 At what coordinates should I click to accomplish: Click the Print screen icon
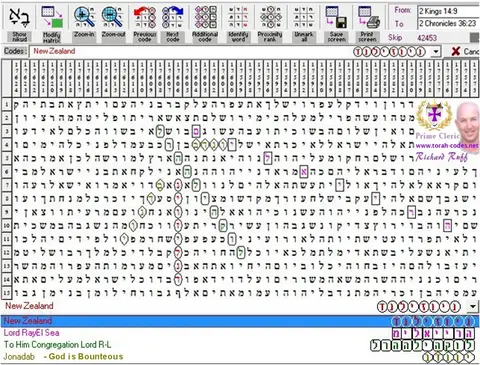368,17
